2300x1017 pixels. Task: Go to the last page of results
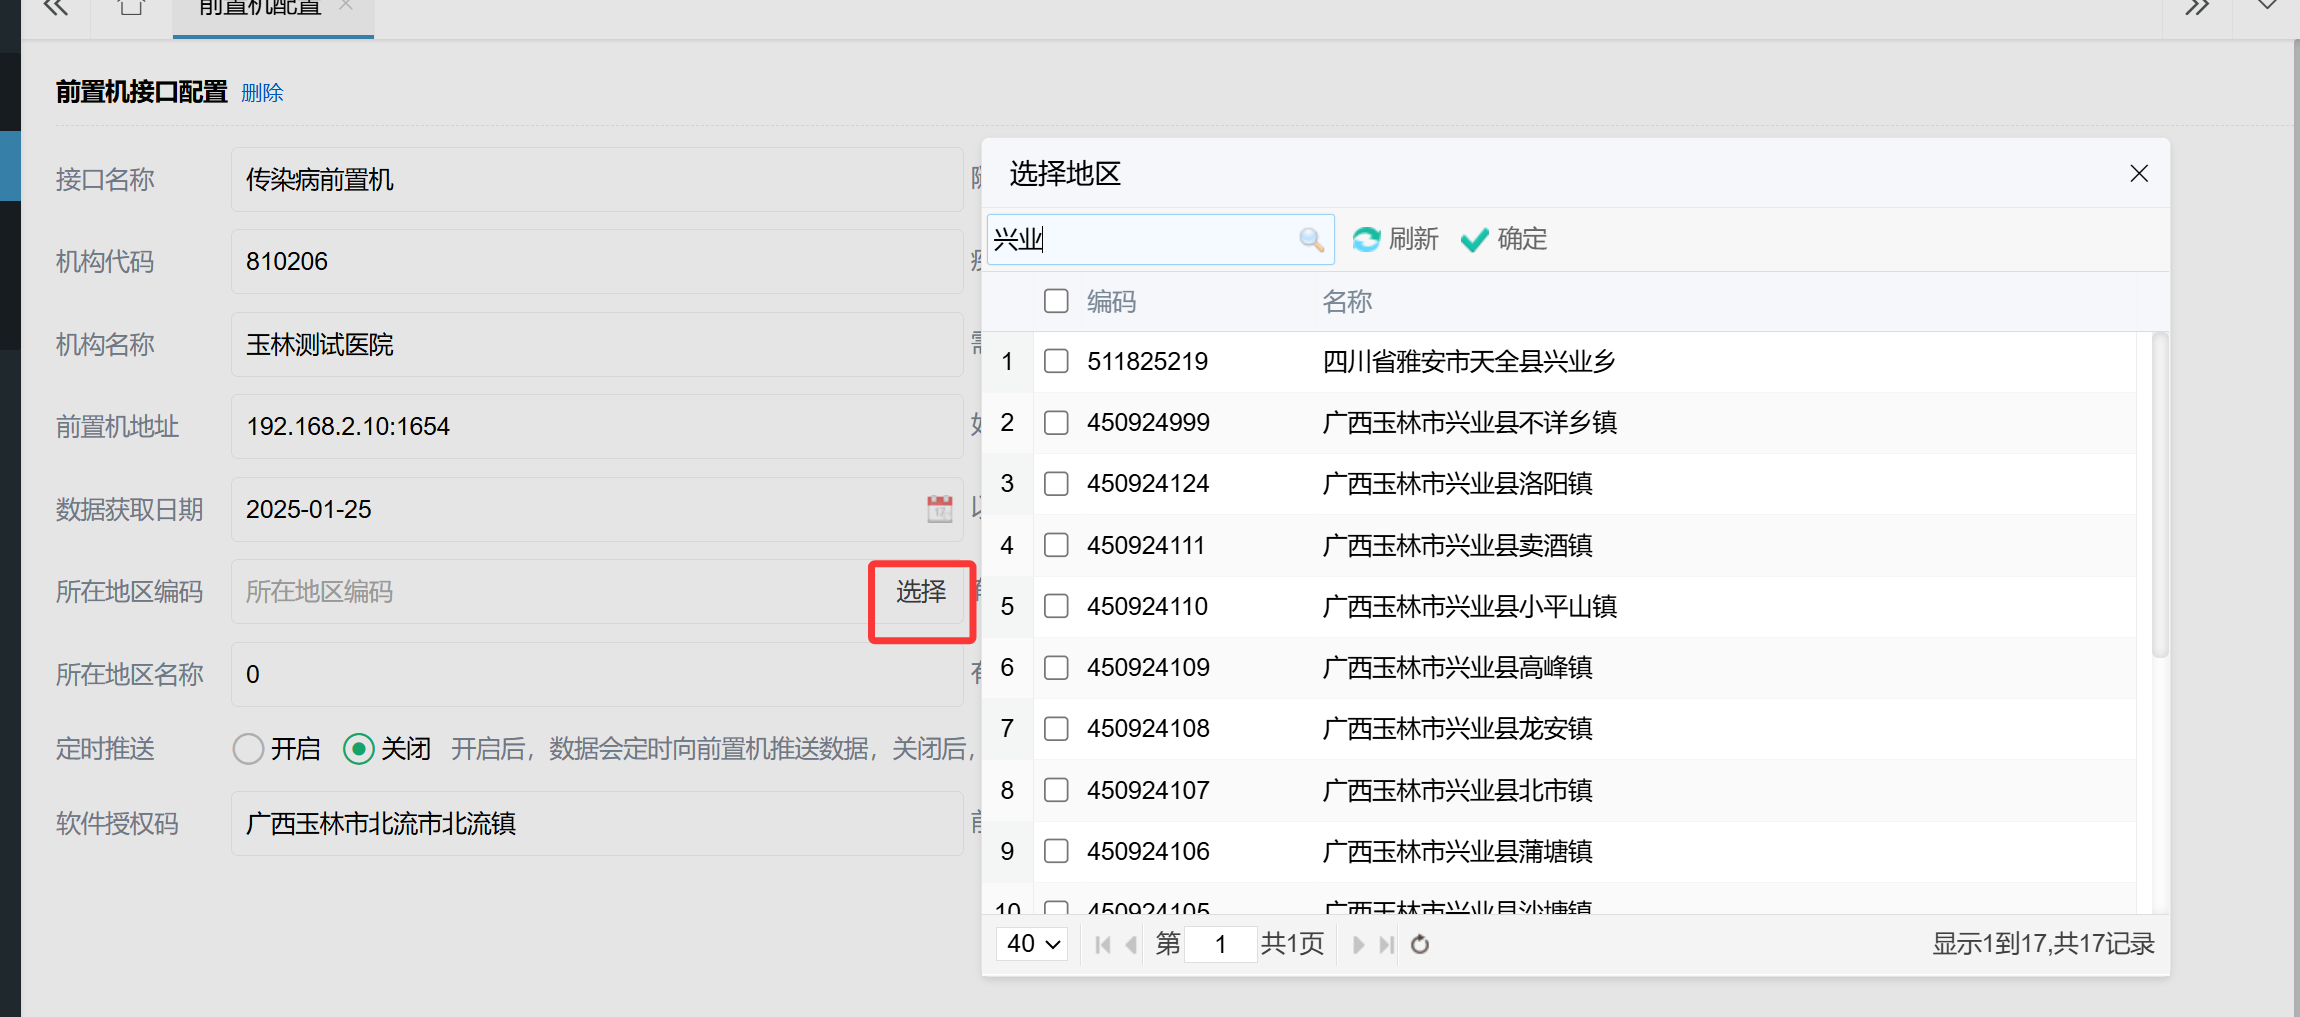click(1386, 945)
